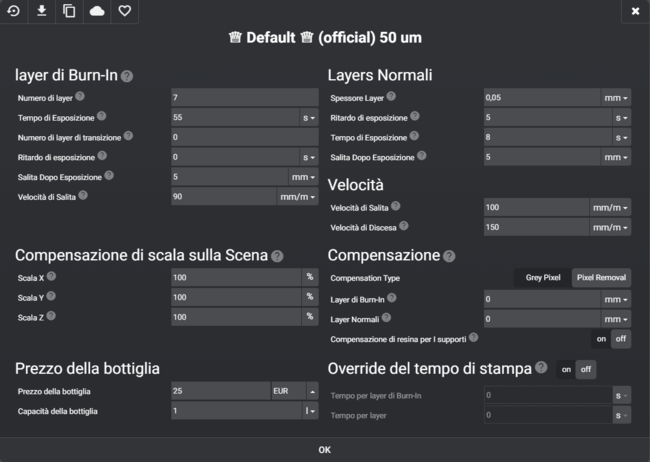This screenshot has width=650, height=462.
Task: Open burn-in Tempo di Esposizione unit dropdown
Action: (x=310, y=117)
